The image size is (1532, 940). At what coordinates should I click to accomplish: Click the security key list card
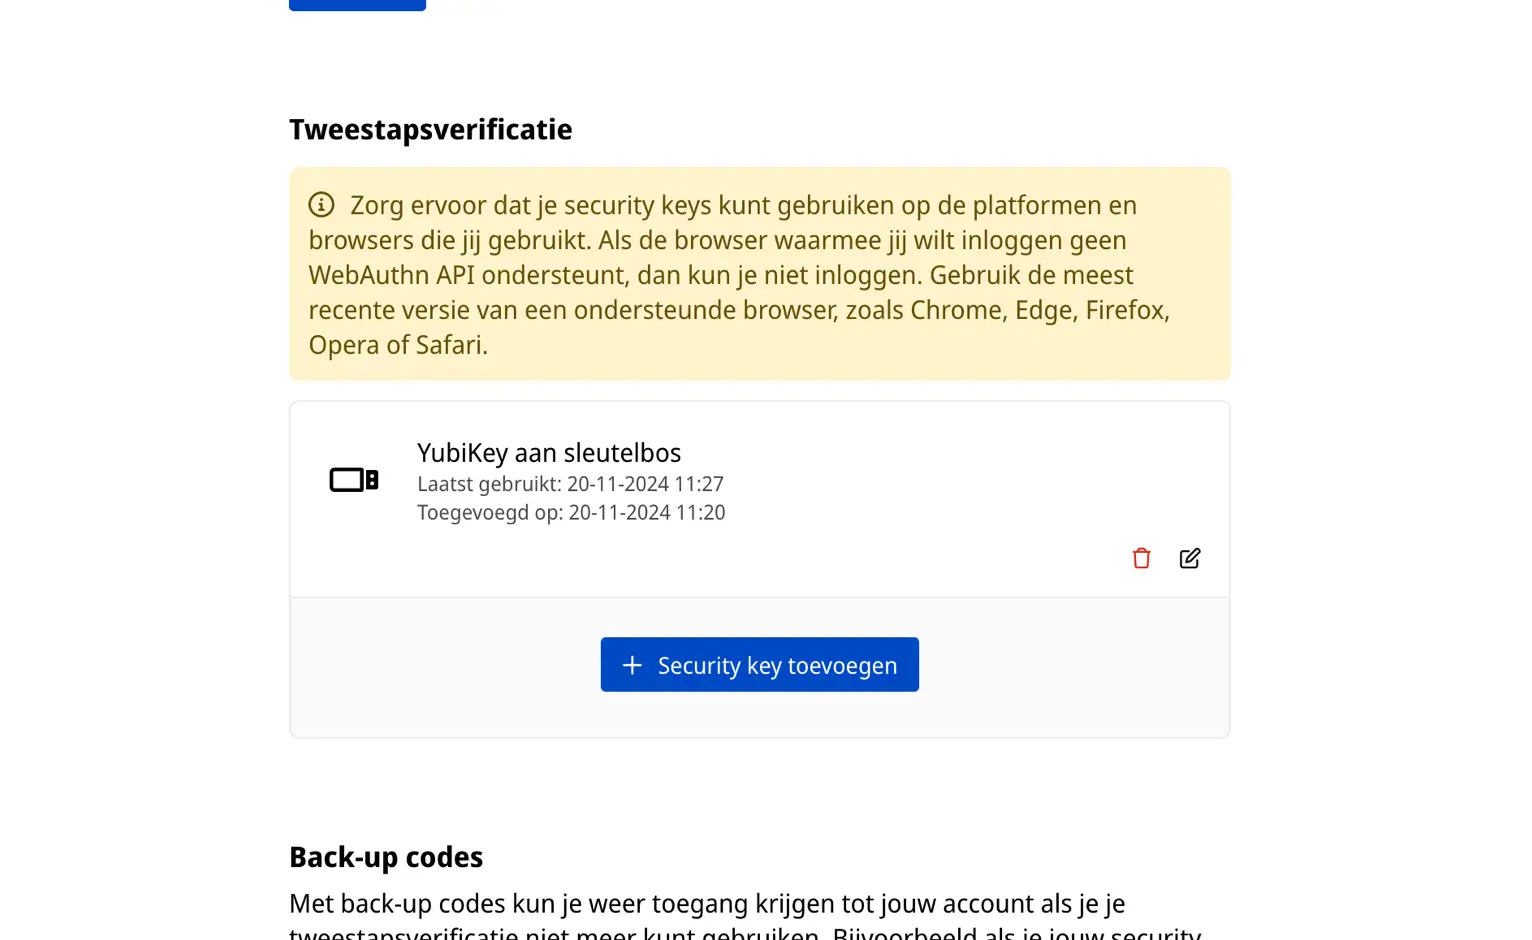pos(759,498)
